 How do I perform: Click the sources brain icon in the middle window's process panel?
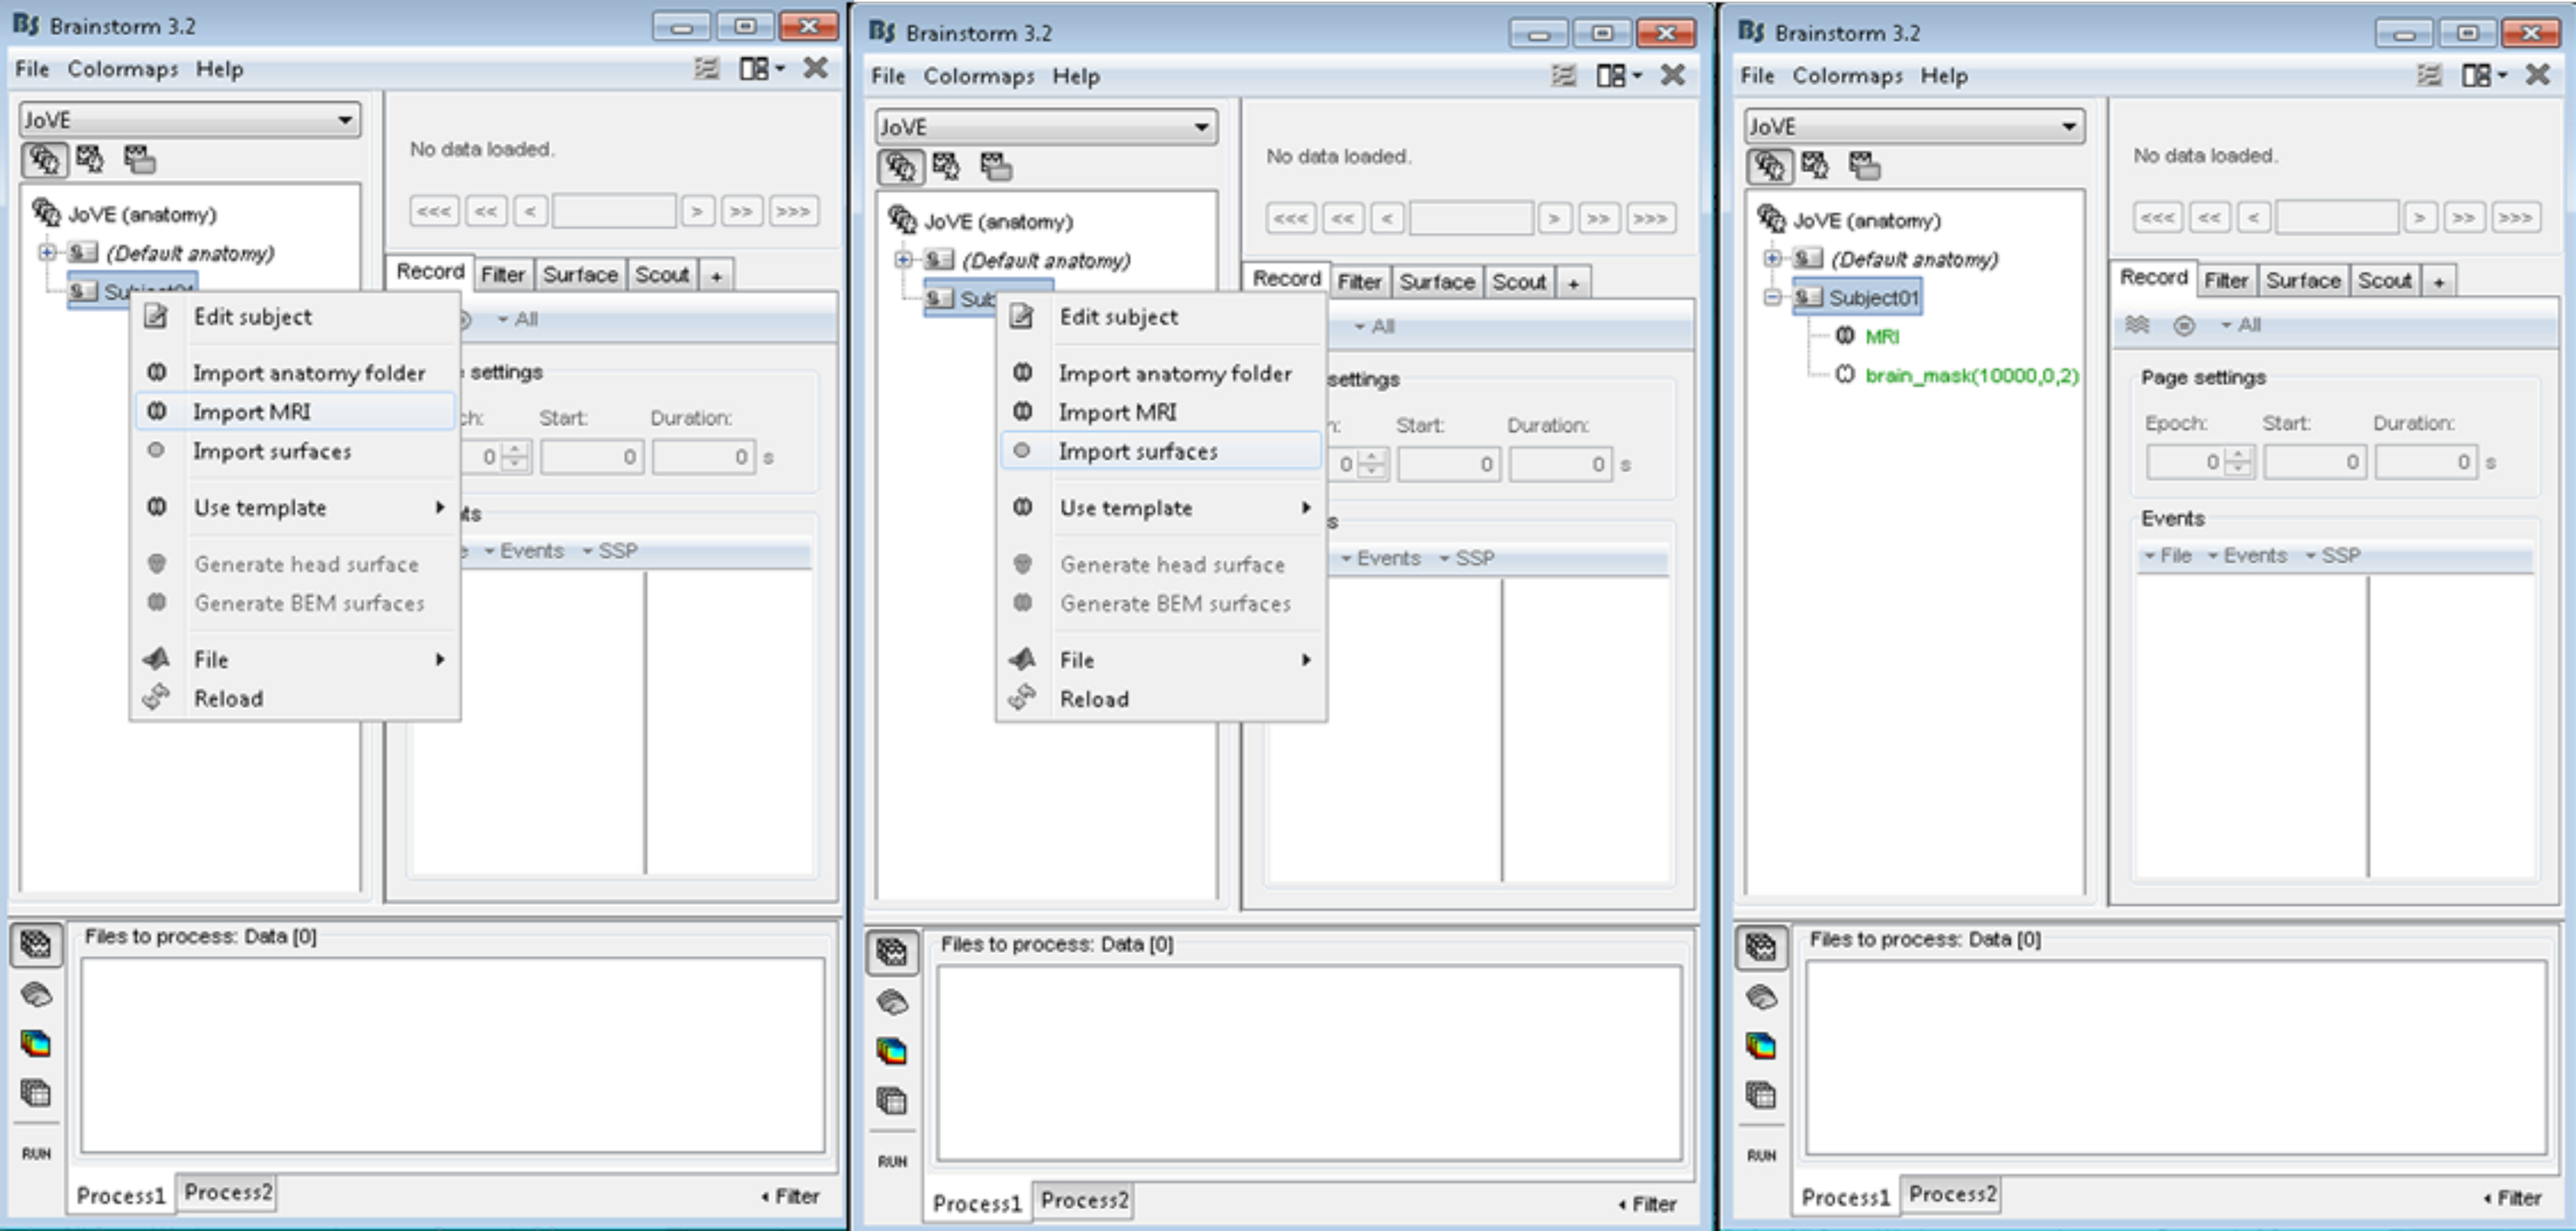pyautogui.click(x=892, y=1002)
